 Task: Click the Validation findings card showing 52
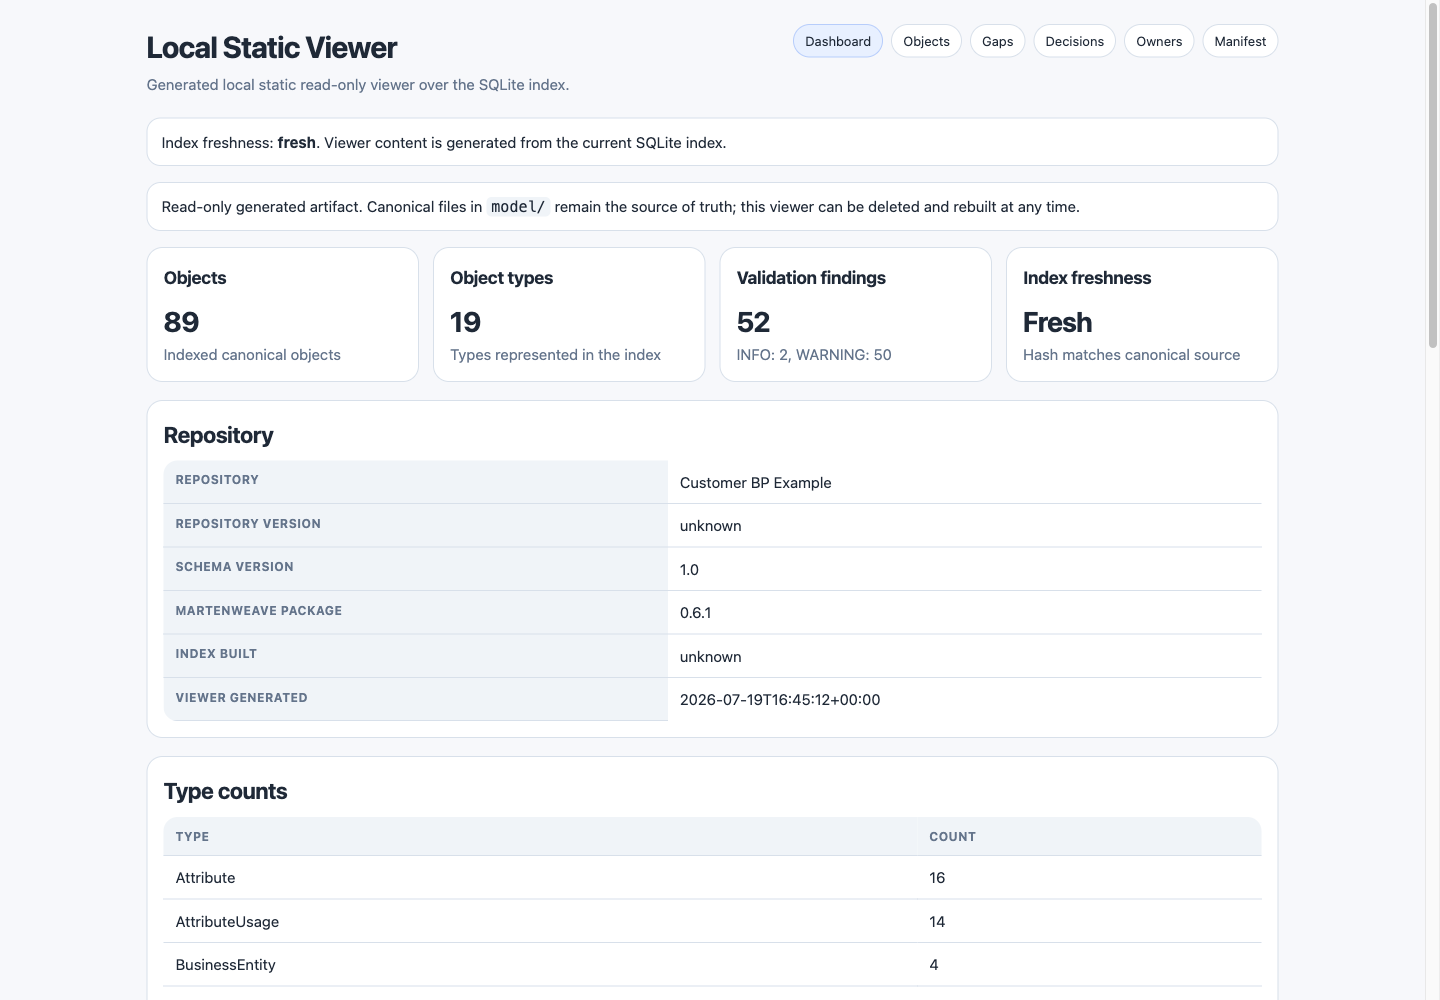[855, 314]
